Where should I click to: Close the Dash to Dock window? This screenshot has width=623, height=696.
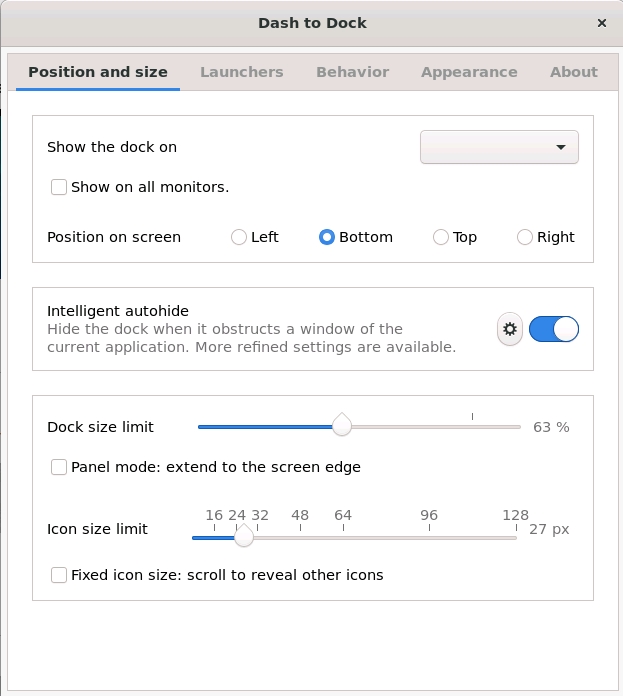tap(602, 23)
